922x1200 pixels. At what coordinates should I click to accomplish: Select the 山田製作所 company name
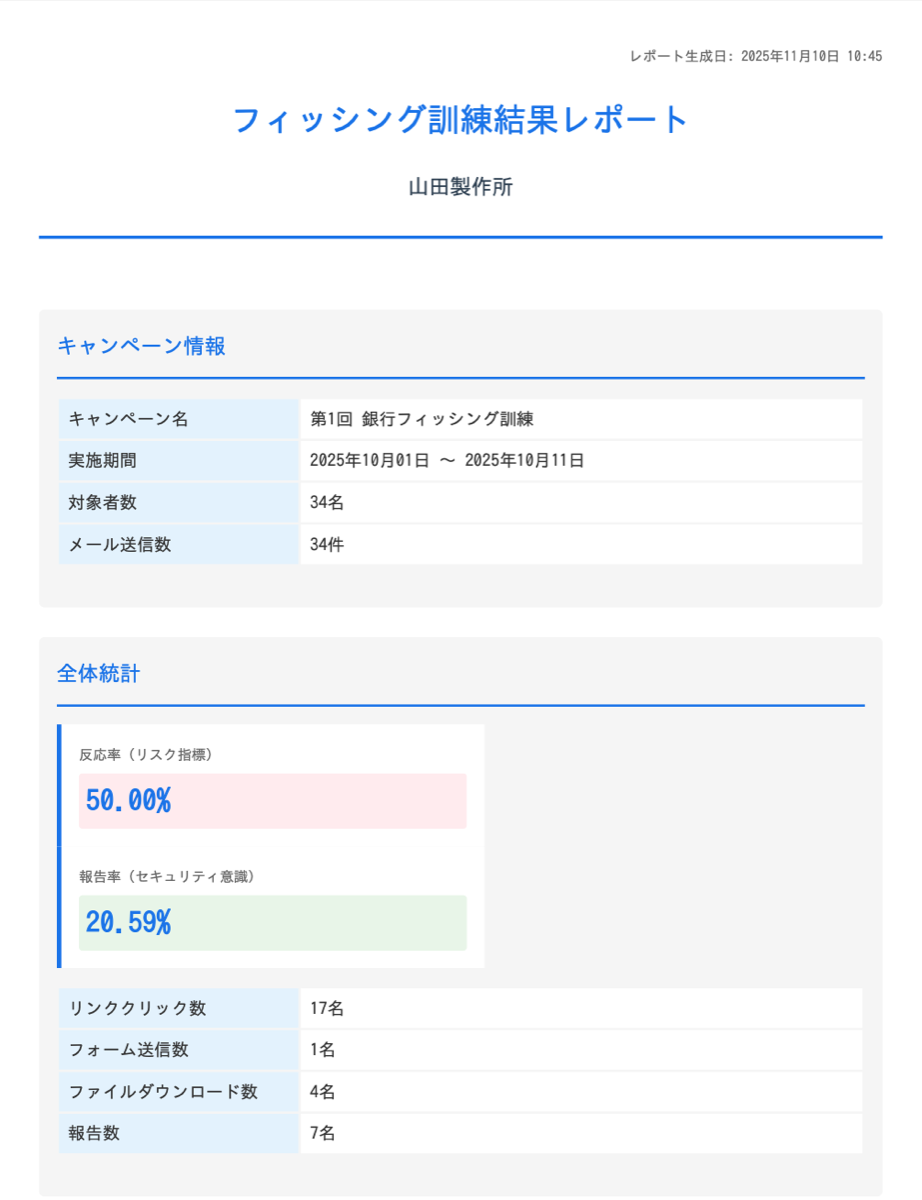pyautogui.click(x=460, y=187)
